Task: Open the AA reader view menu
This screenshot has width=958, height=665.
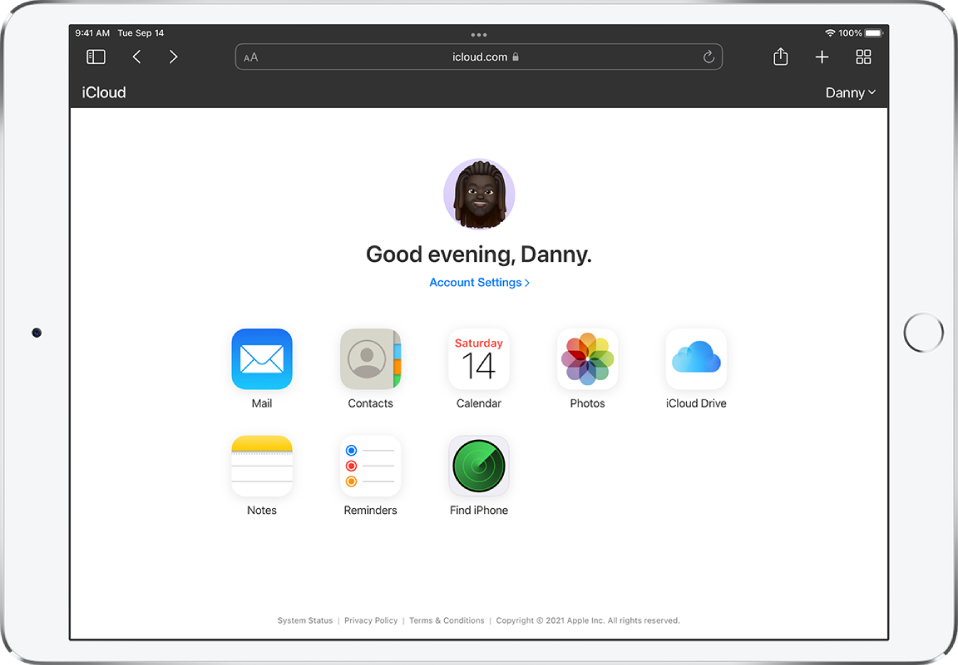Action: pyautogui.click(x=250, y=57)
